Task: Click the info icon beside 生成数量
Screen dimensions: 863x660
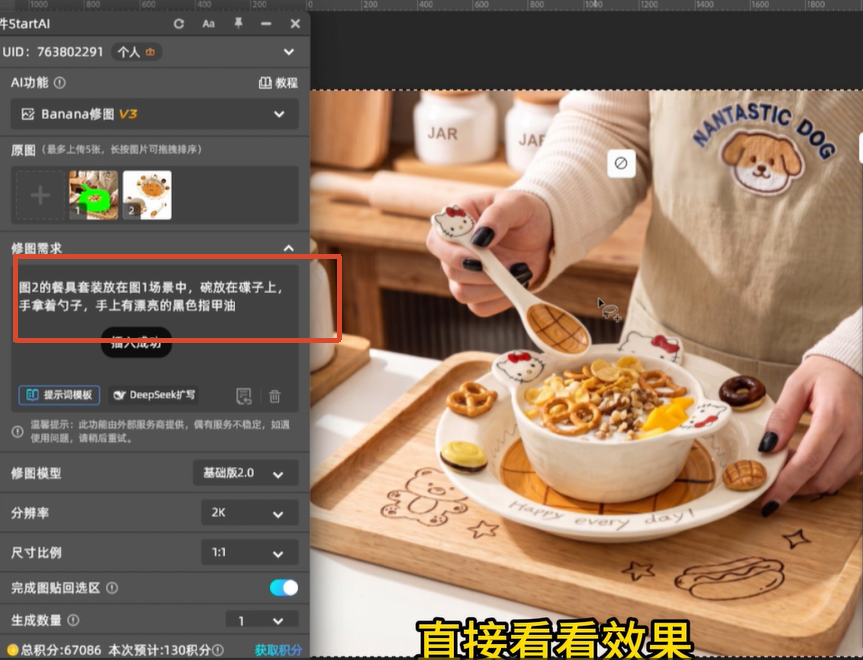Action: [73, 620]
